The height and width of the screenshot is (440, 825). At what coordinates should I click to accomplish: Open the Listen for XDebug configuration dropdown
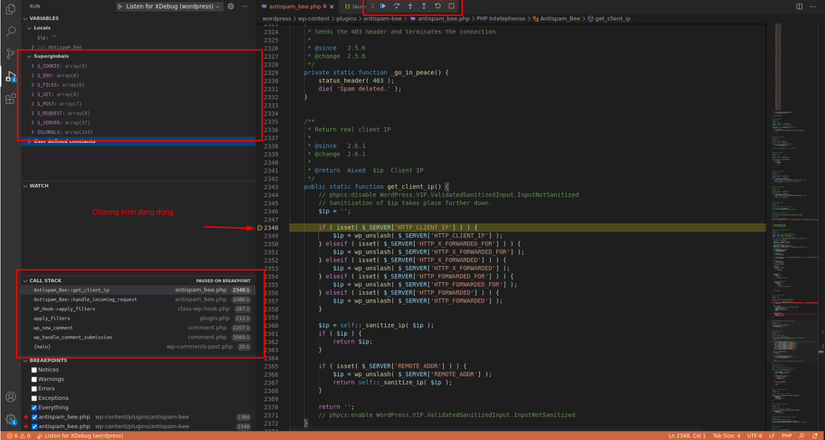click(169, 7)
